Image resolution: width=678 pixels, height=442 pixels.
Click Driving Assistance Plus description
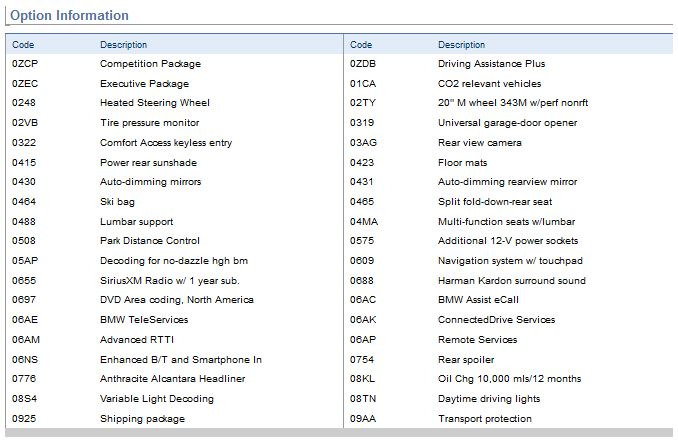click(492, 64)
